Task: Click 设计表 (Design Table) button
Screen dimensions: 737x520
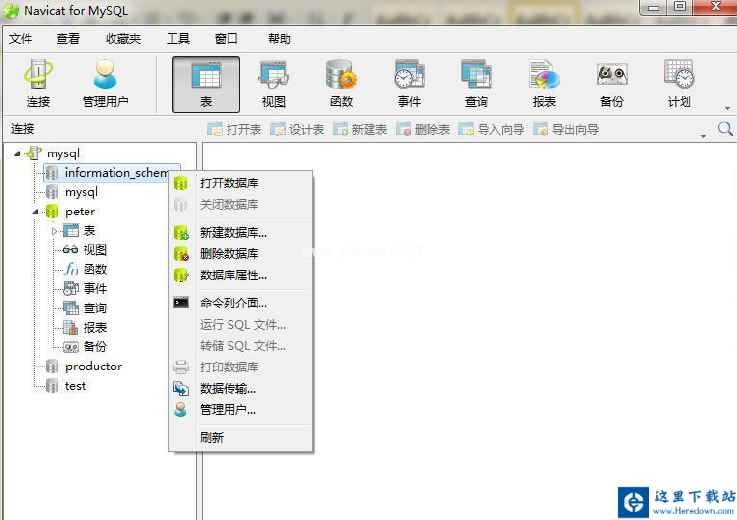Action: click(297, 129)
